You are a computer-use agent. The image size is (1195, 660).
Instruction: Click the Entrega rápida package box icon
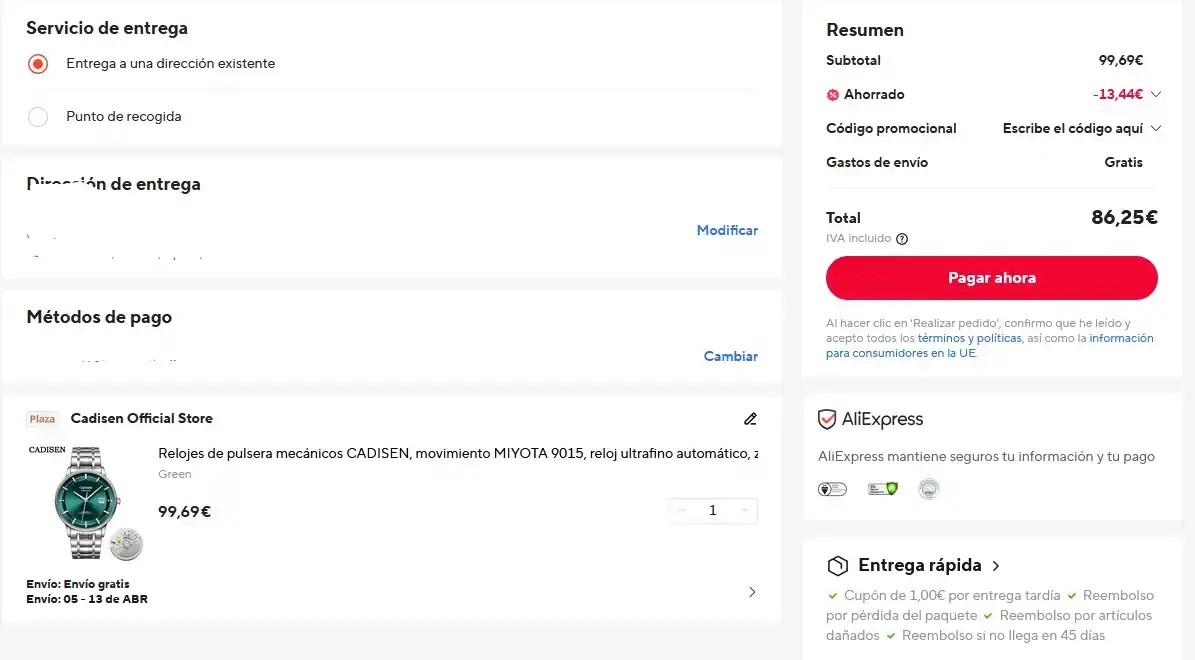837,566
